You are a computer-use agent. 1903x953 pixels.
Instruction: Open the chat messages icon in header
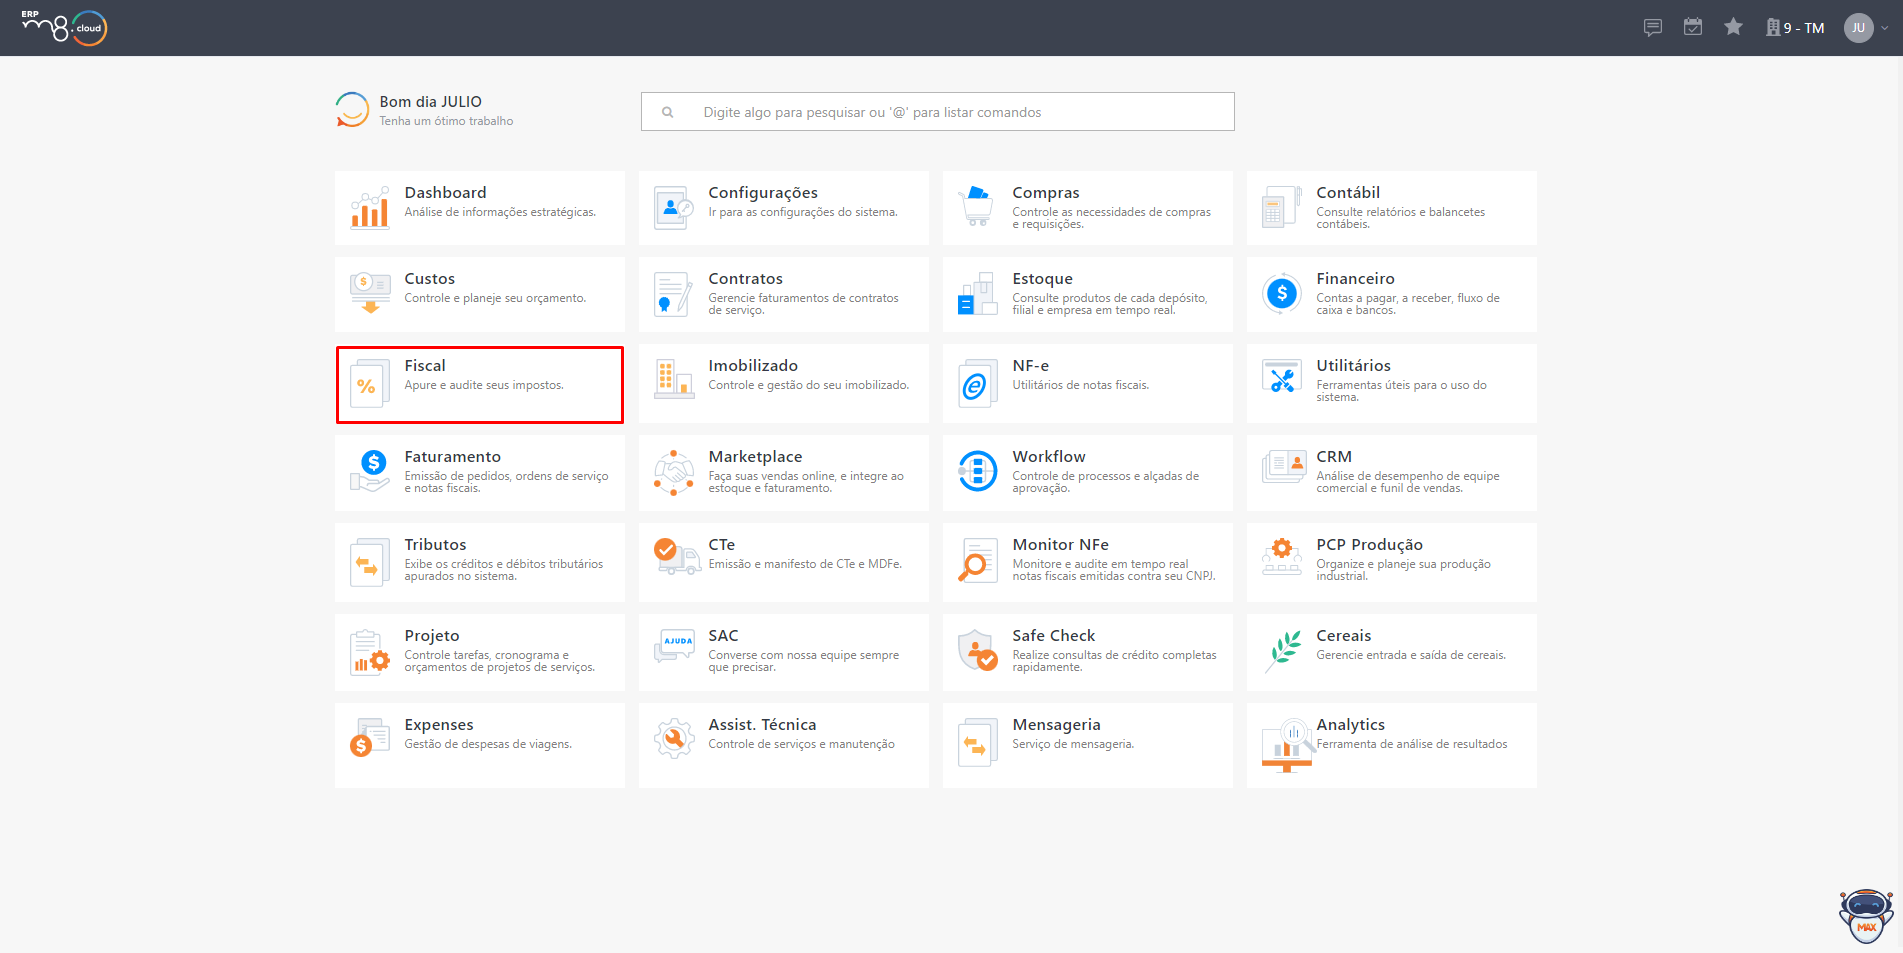coord(1652,27)
